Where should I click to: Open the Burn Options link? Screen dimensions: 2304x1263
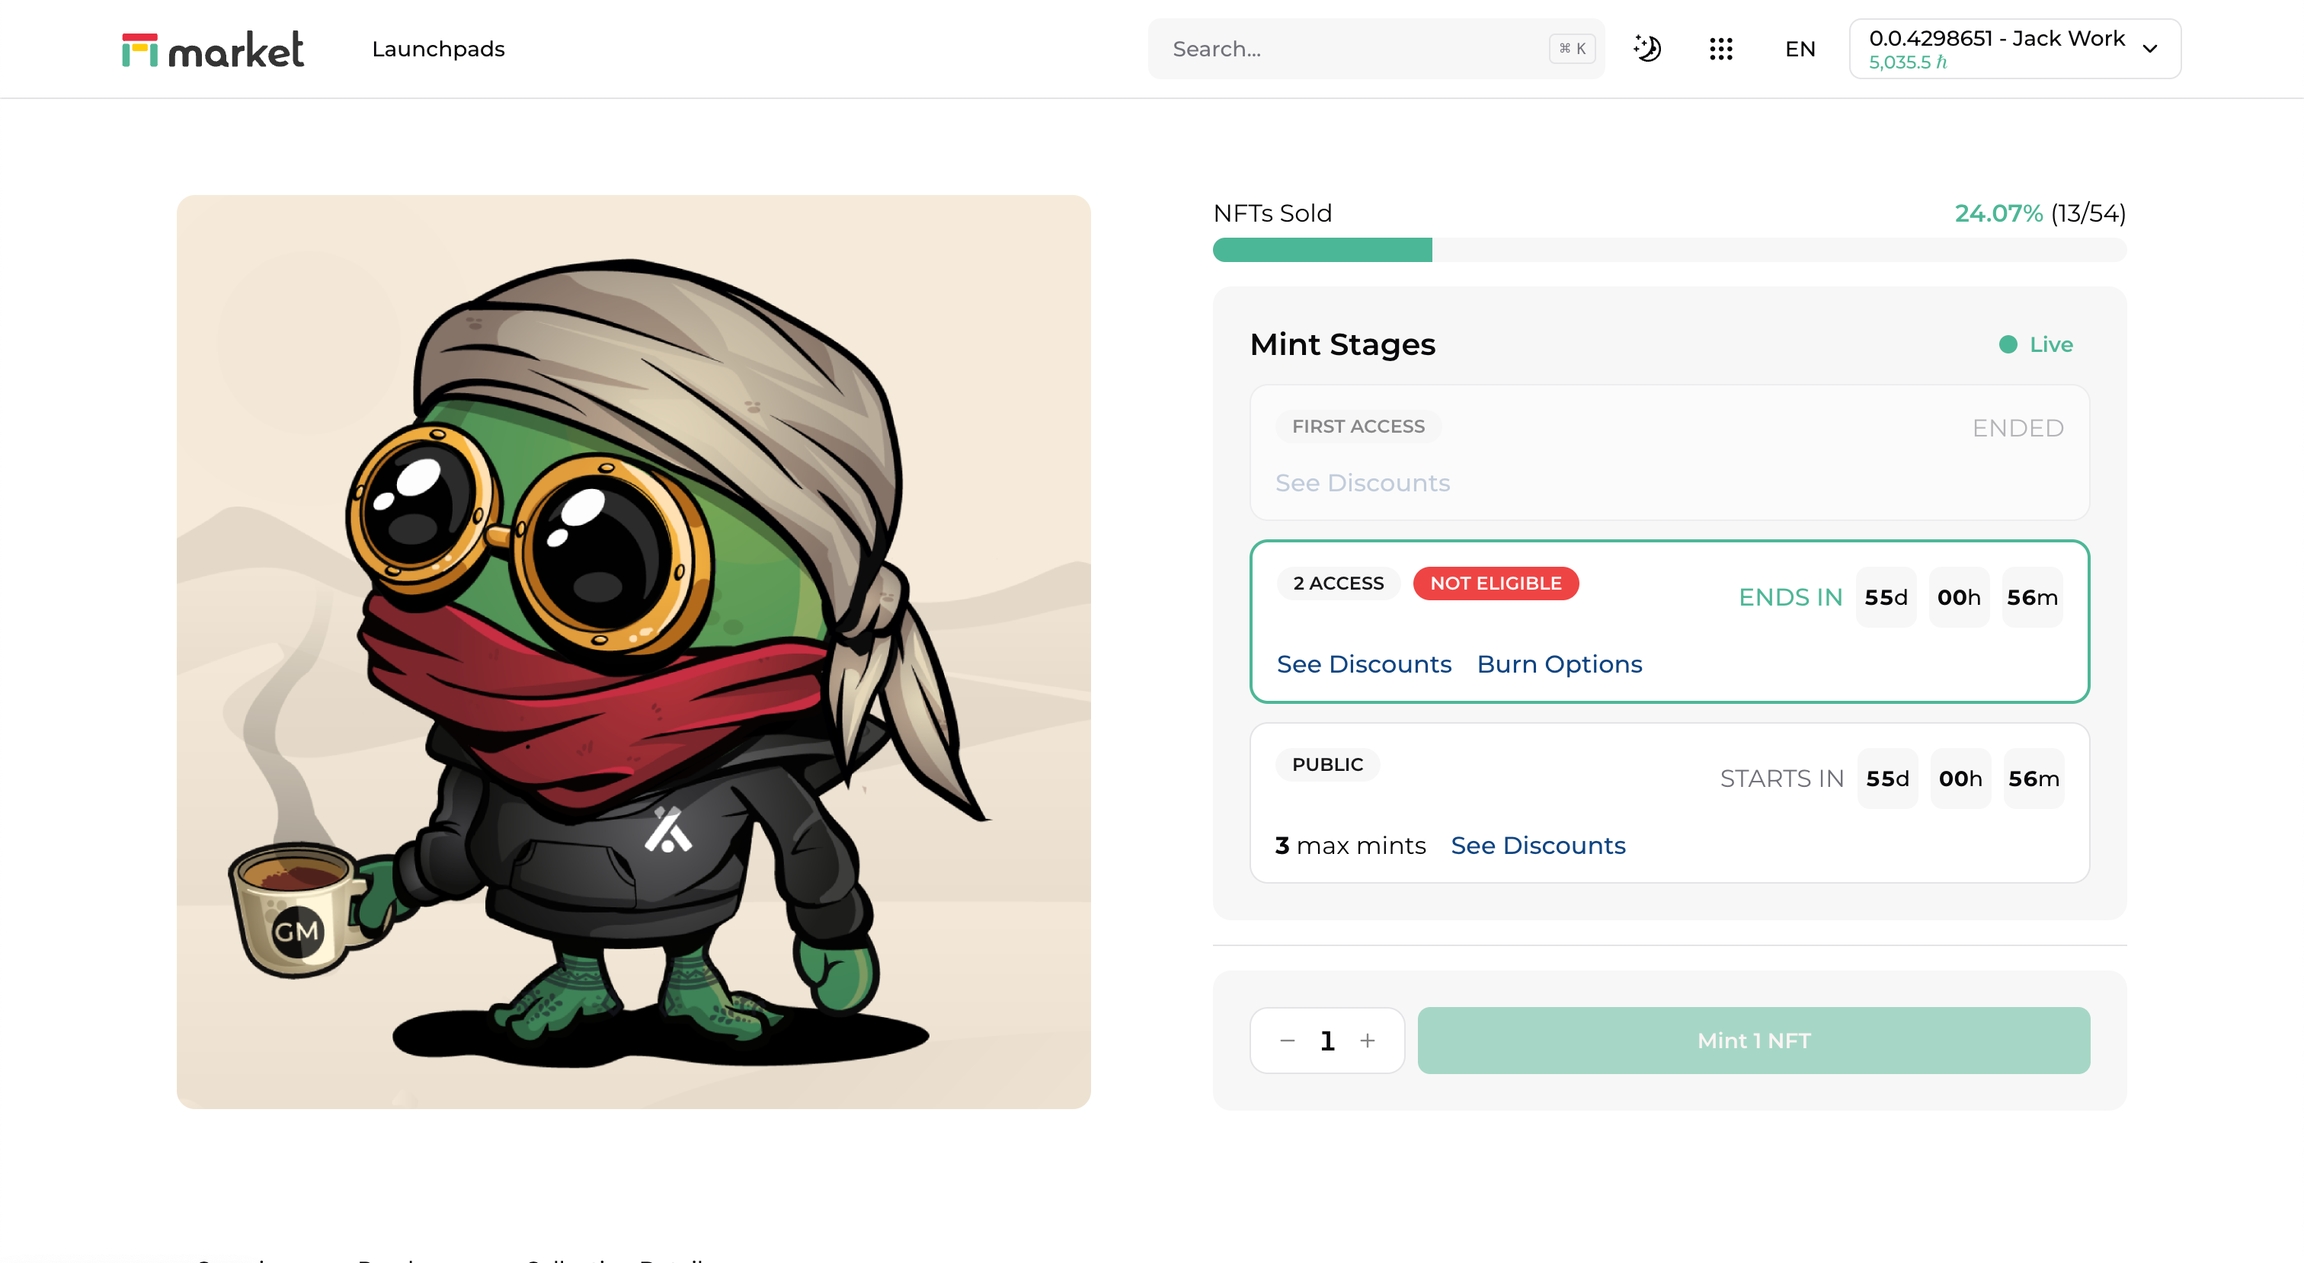point(1559,665)
